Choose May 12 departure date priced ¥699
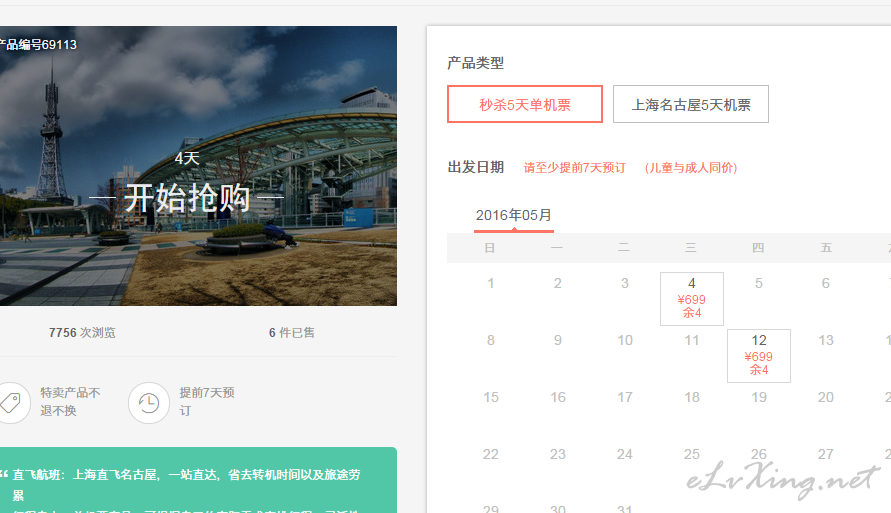 pos(759,356)
